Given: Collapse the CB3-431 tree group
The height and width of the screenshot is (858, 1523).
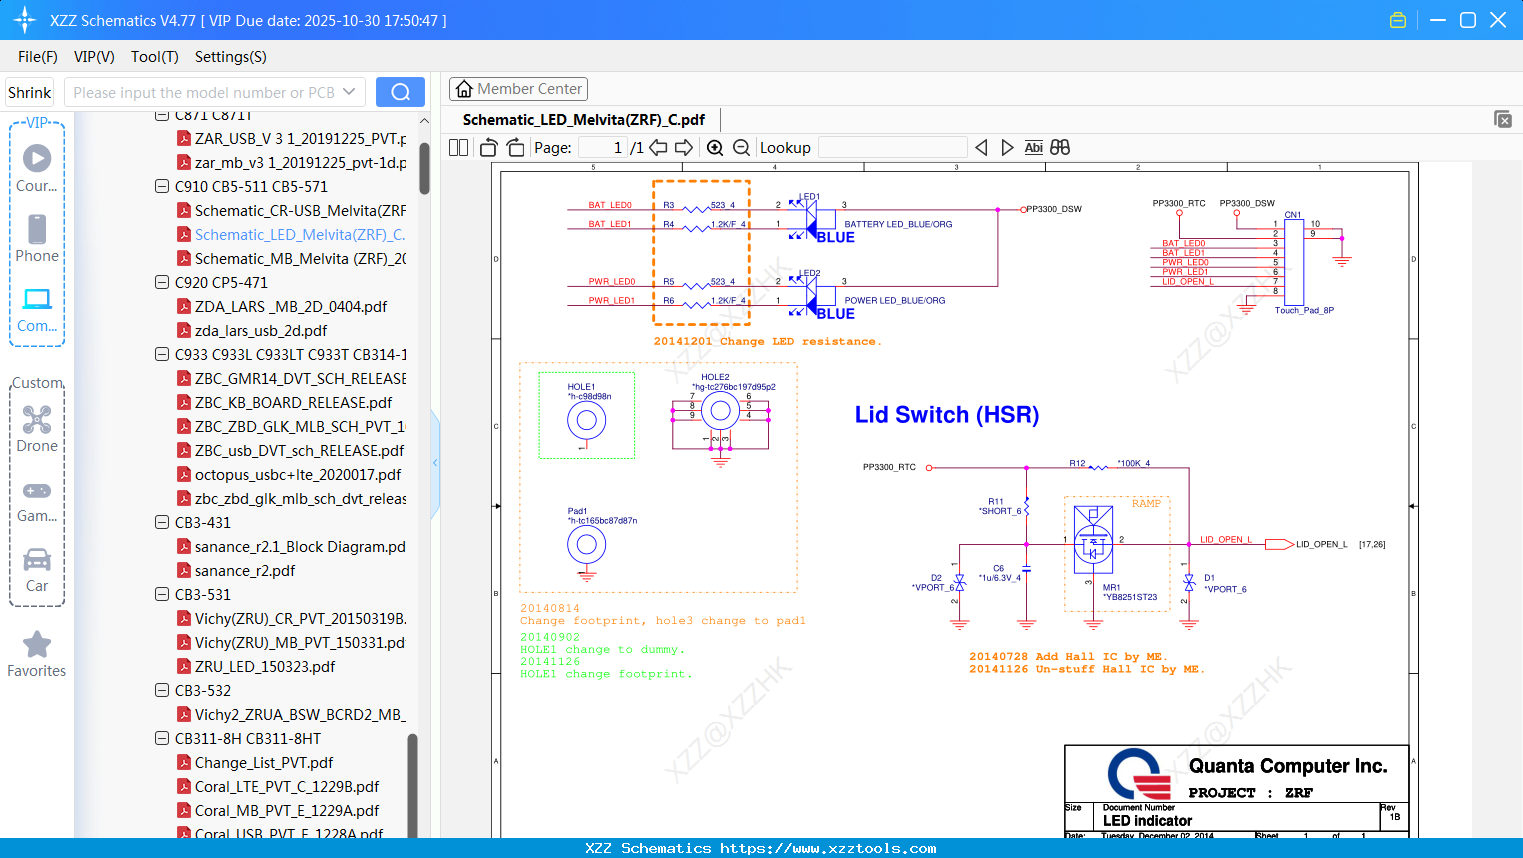Looking at the screenshot, I should [x=162, y=523].
